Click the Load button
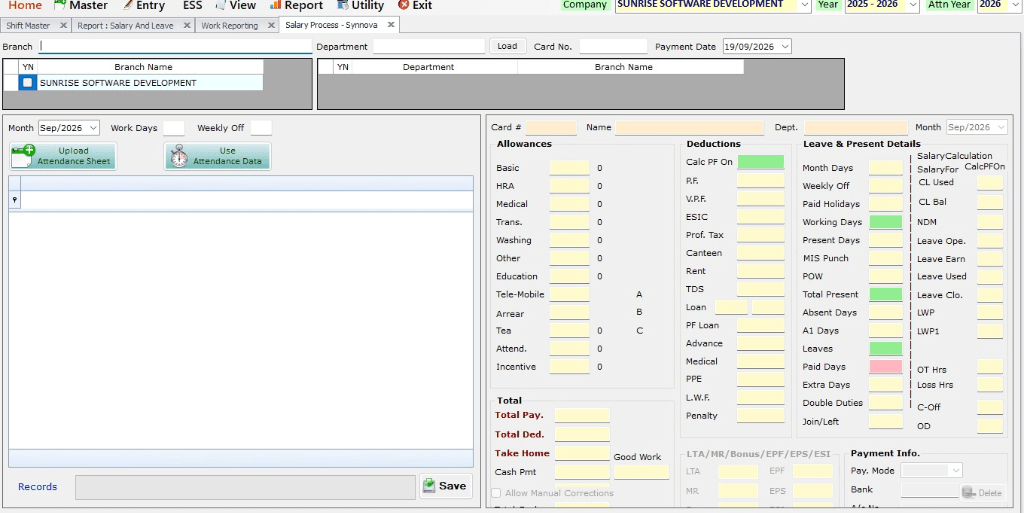 (507, 46)
